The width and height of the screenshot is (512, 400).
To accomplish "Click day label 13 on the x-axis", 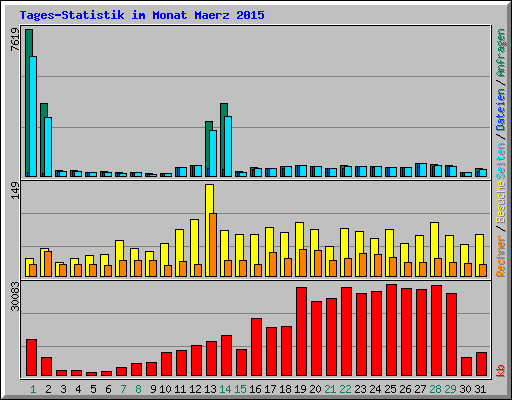I will [211, 389].
